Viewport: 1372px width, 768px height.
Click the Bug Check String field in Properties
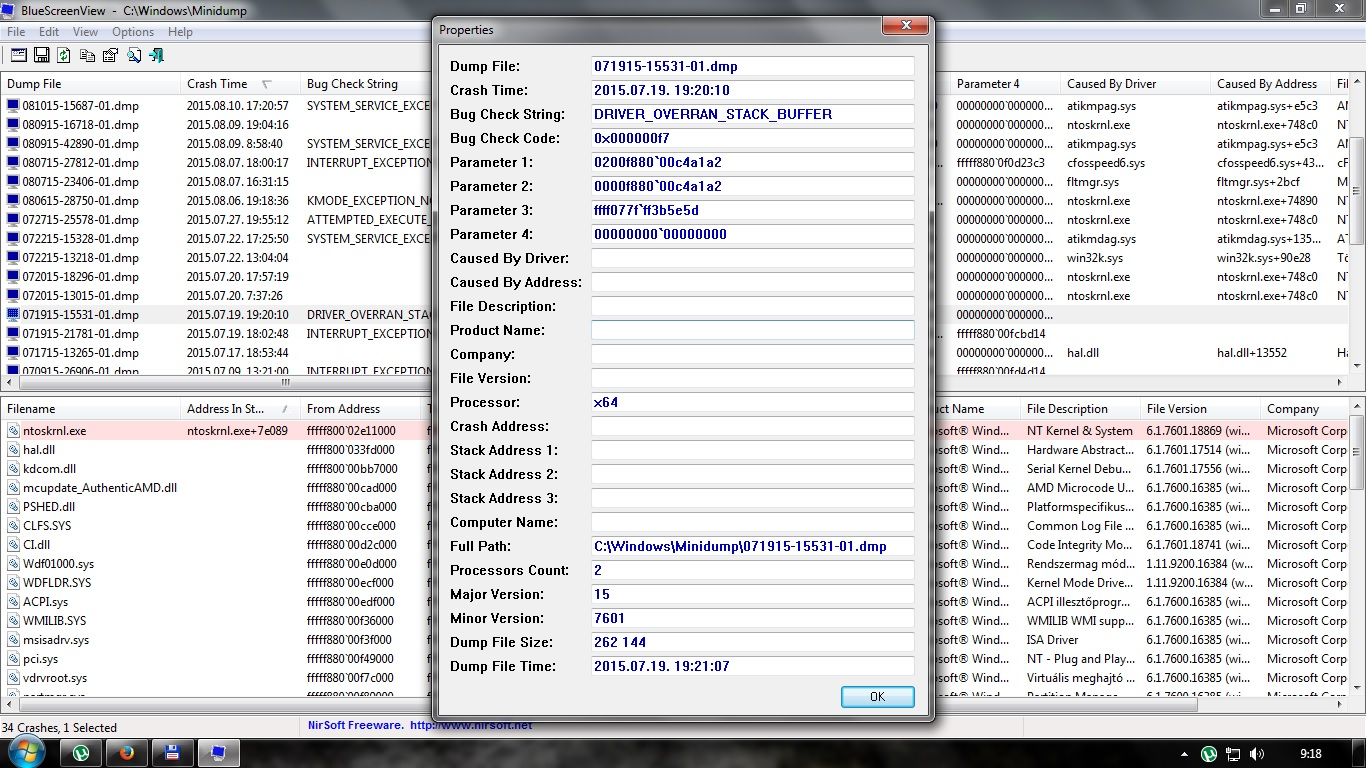pos(752,114)
